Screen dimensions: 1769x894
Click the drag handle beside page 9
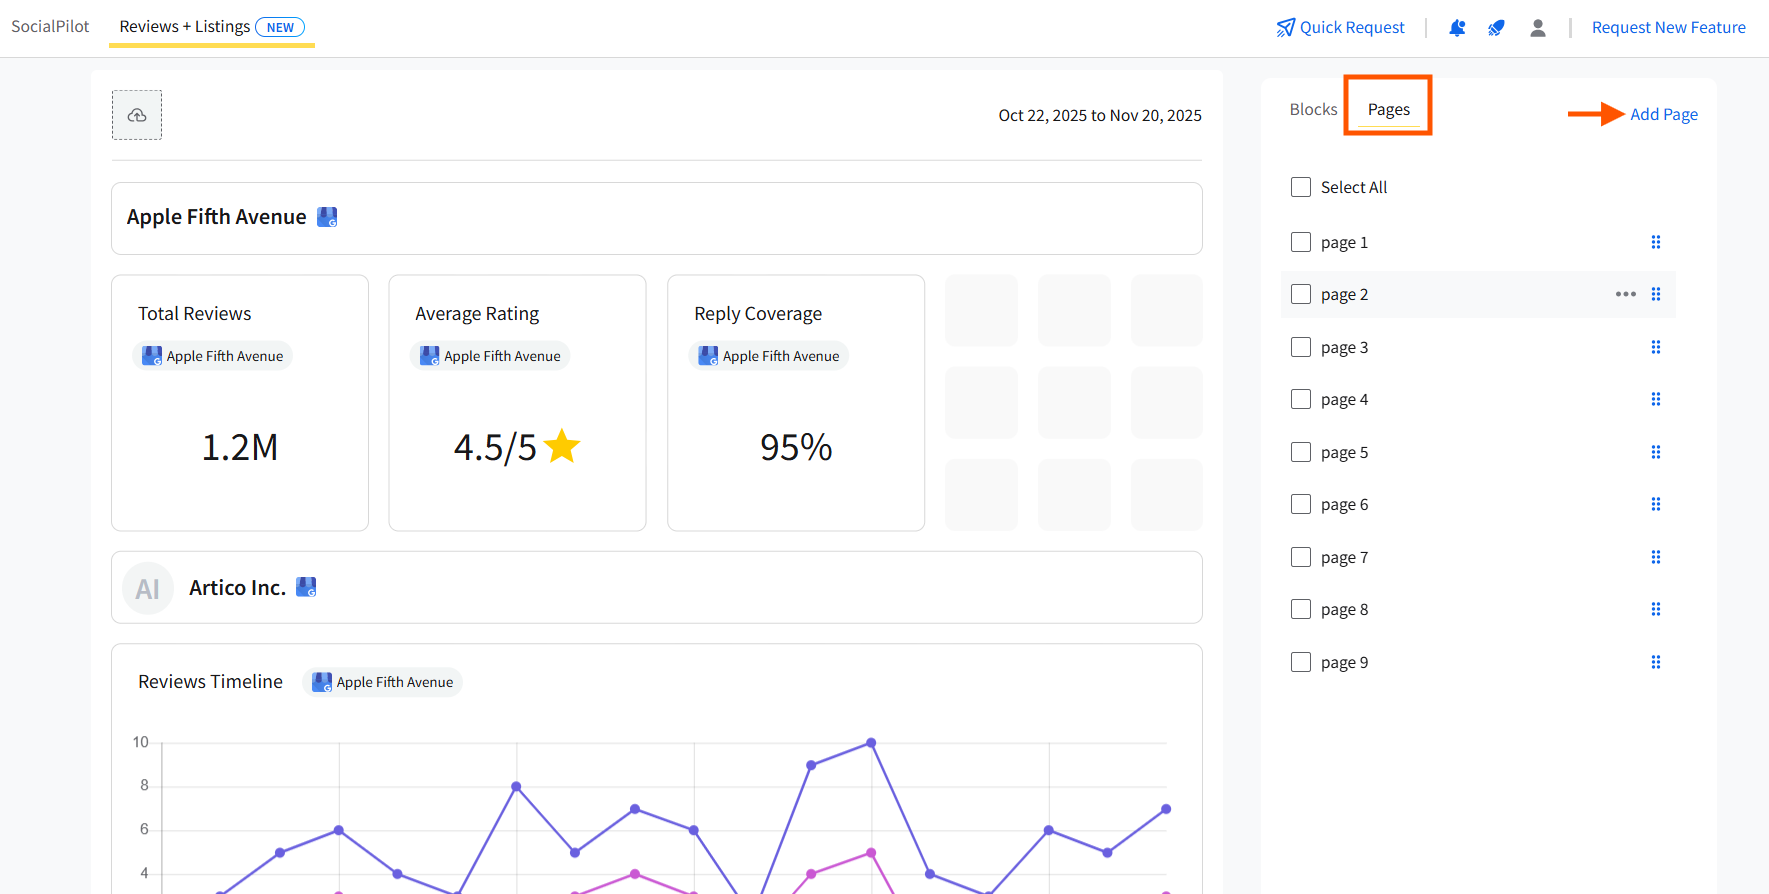[x=1656, y=662]
